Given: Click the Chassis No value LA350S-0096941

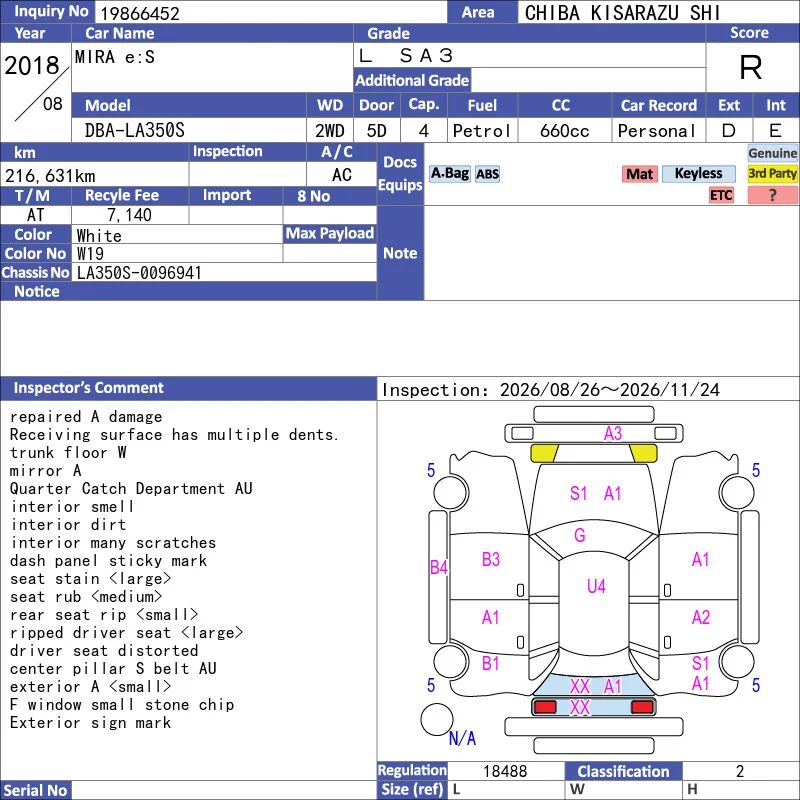Looking at the screenshot, I should 139,273.
